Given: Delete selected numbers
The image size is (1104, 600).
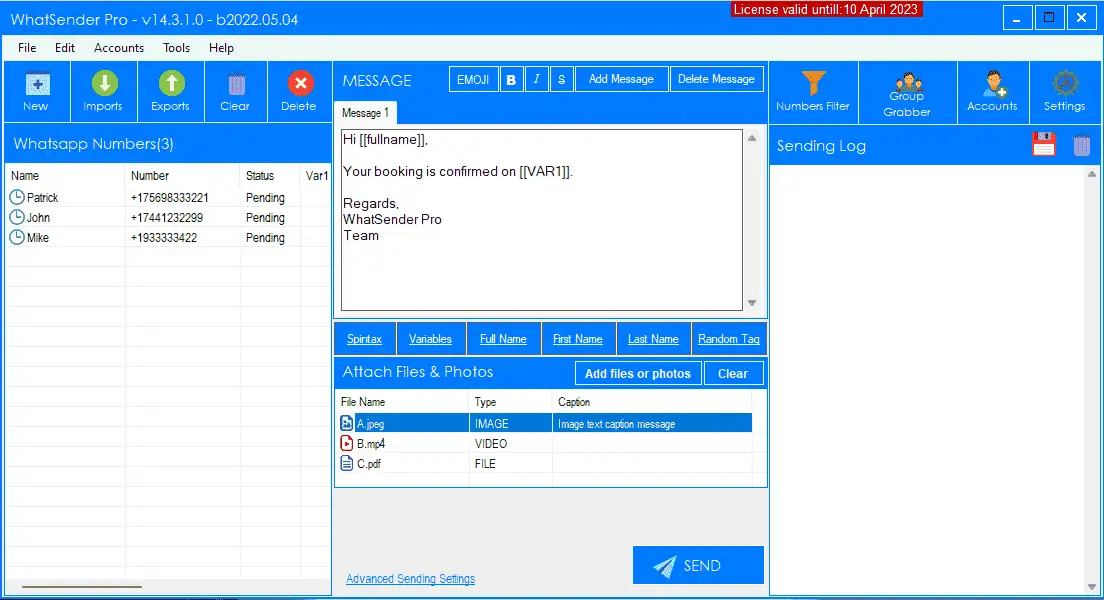Looking at the screenshot, I should coord(299,91).
